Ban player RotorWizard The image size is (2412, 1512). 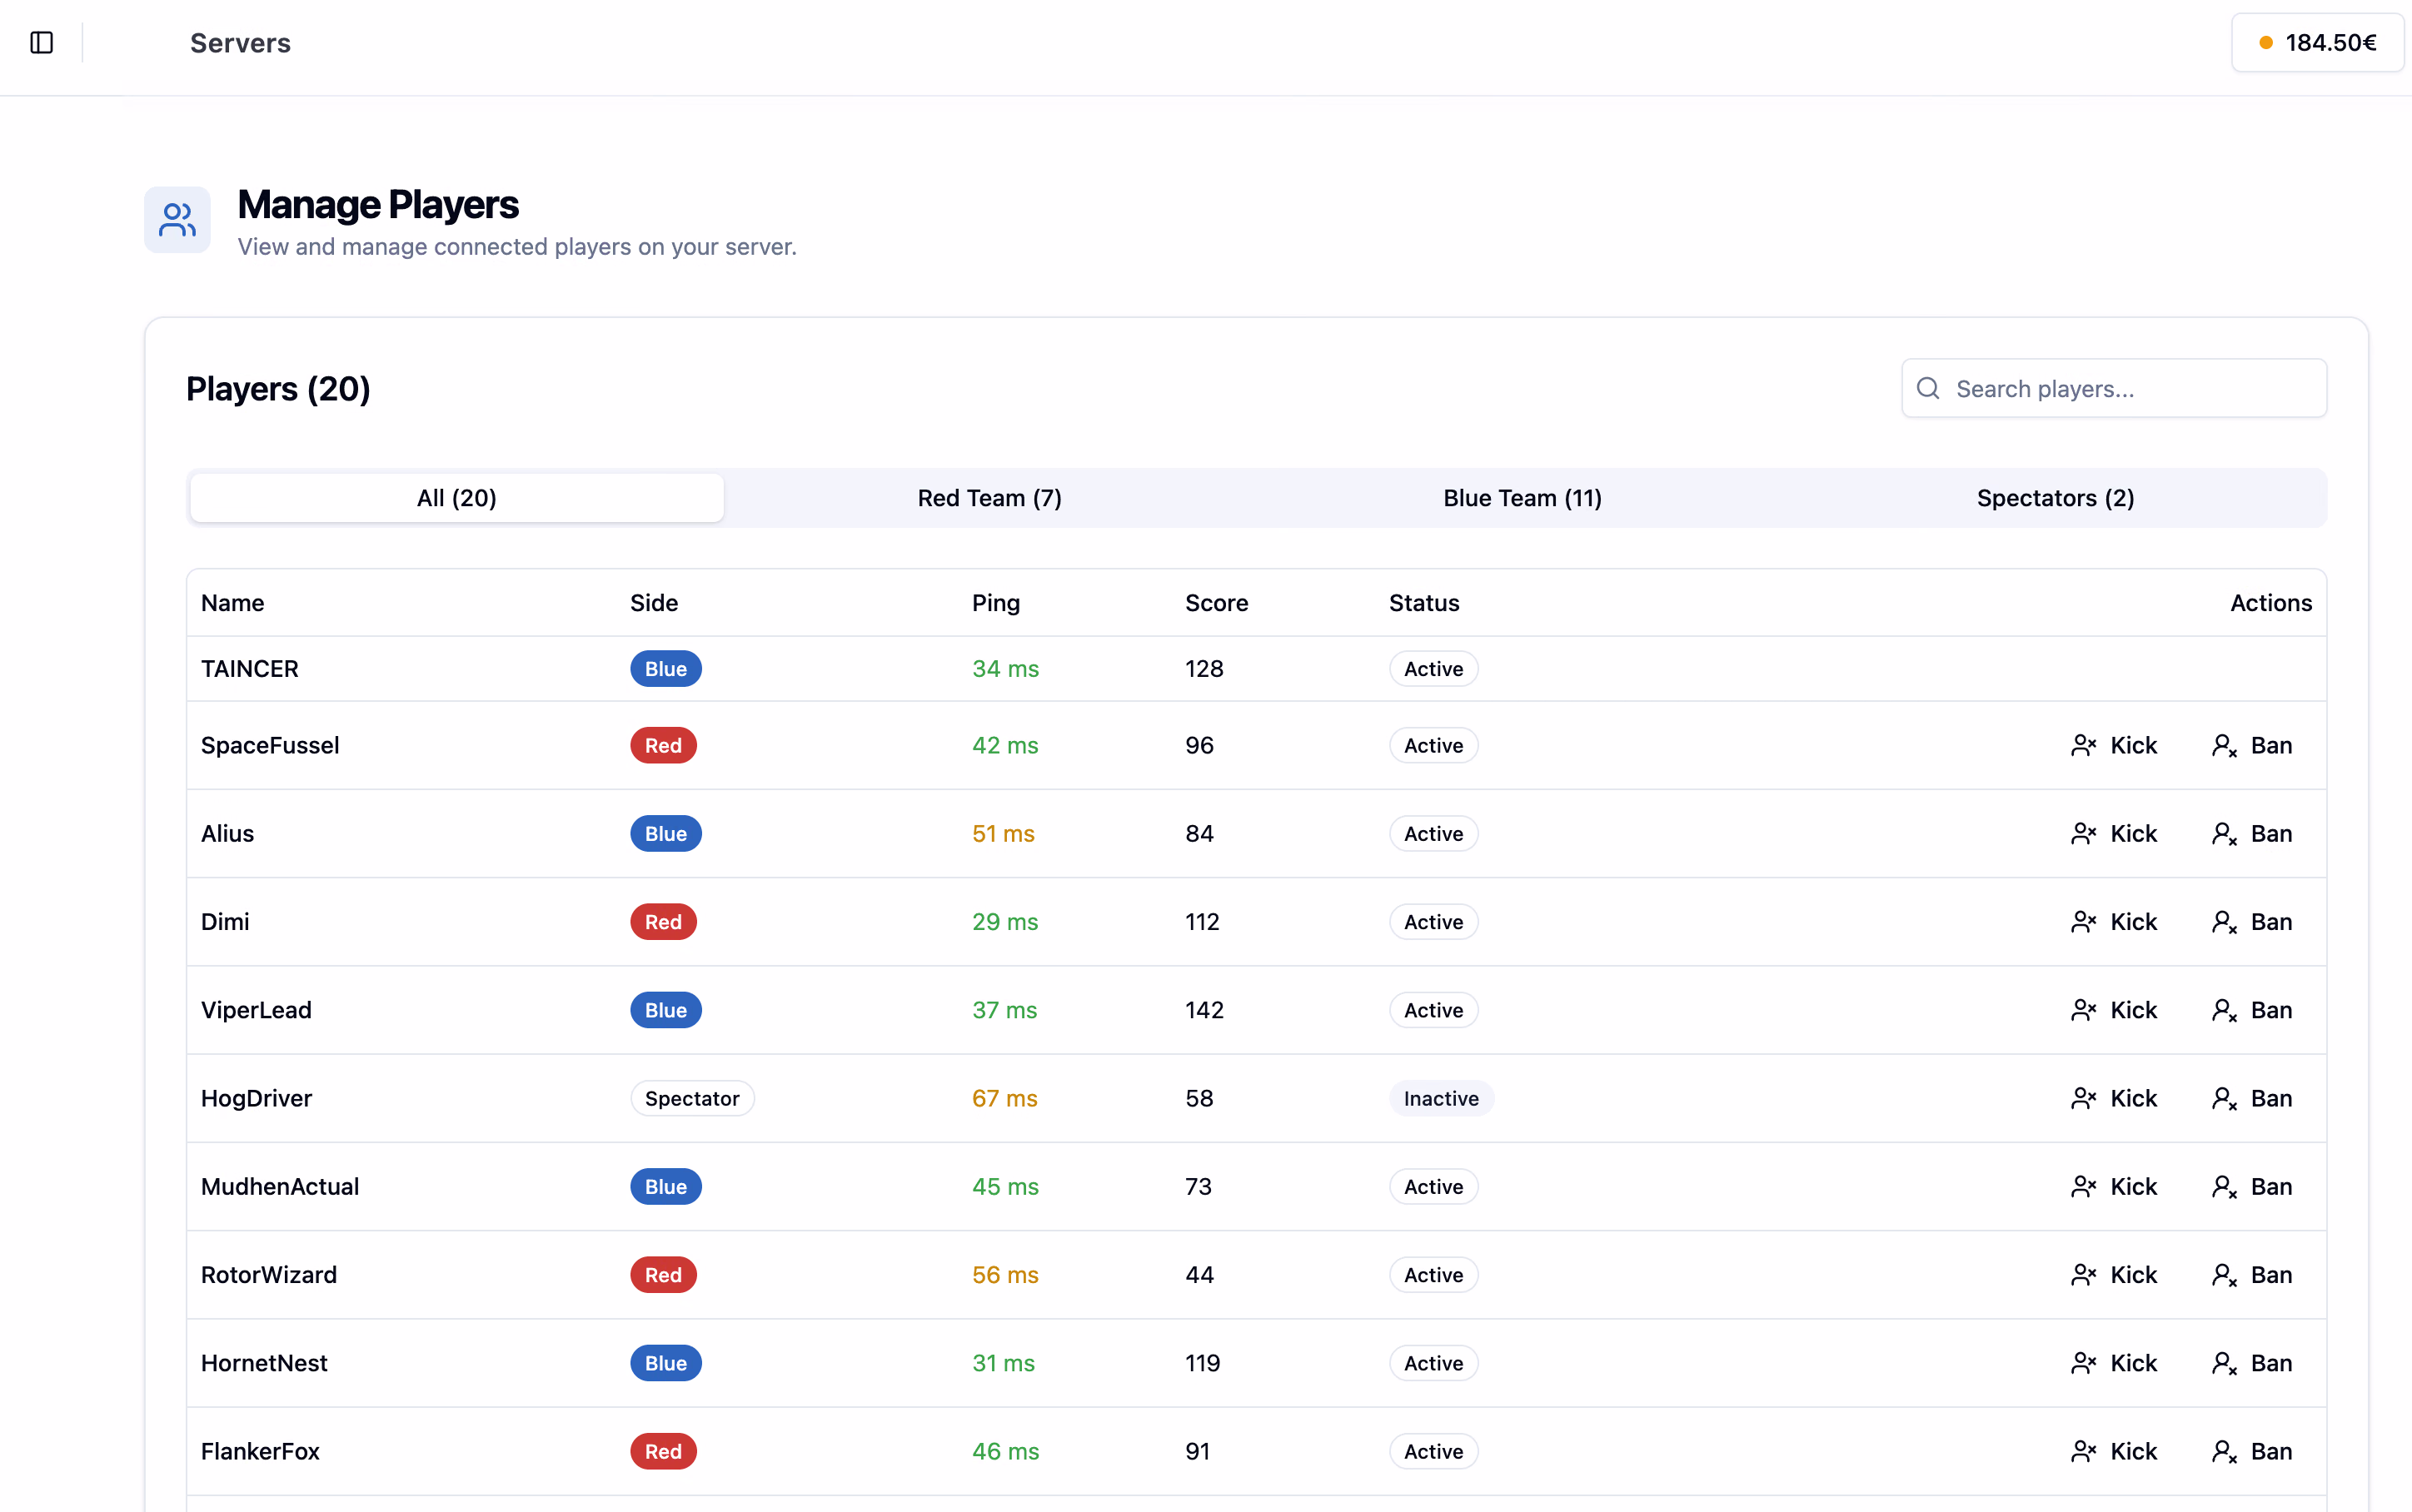[2252, 1275]
